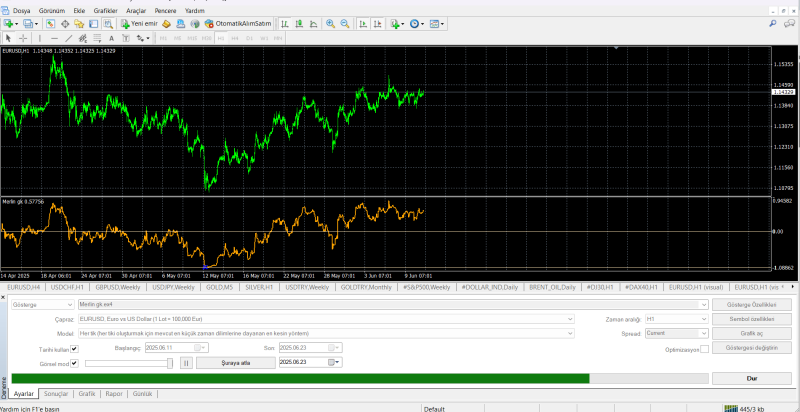Click the New Chart toolbar icon
Screen dimensions: 800x412
9,23
